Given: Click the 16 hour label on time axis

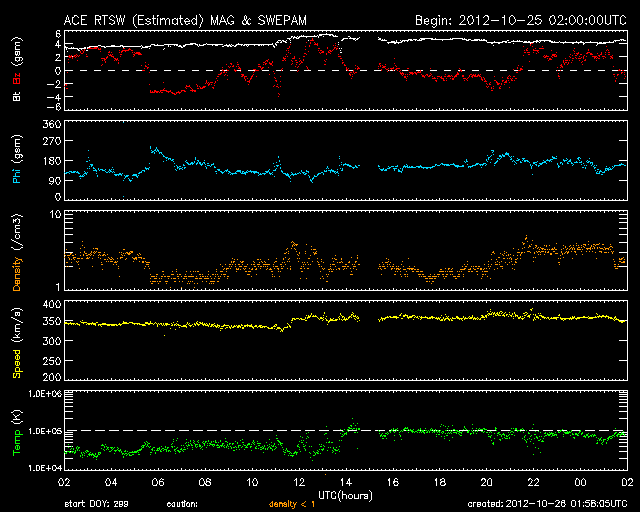Looking at the screenshot, I should (x=393, y=482).
